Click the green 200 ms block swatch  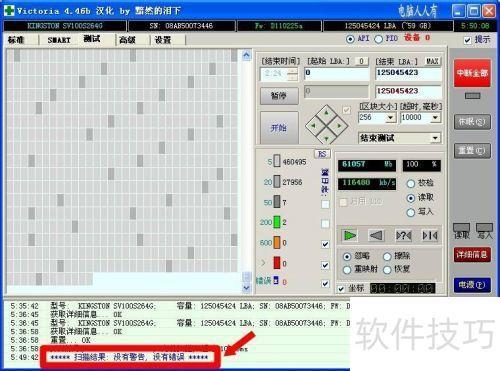277,222
